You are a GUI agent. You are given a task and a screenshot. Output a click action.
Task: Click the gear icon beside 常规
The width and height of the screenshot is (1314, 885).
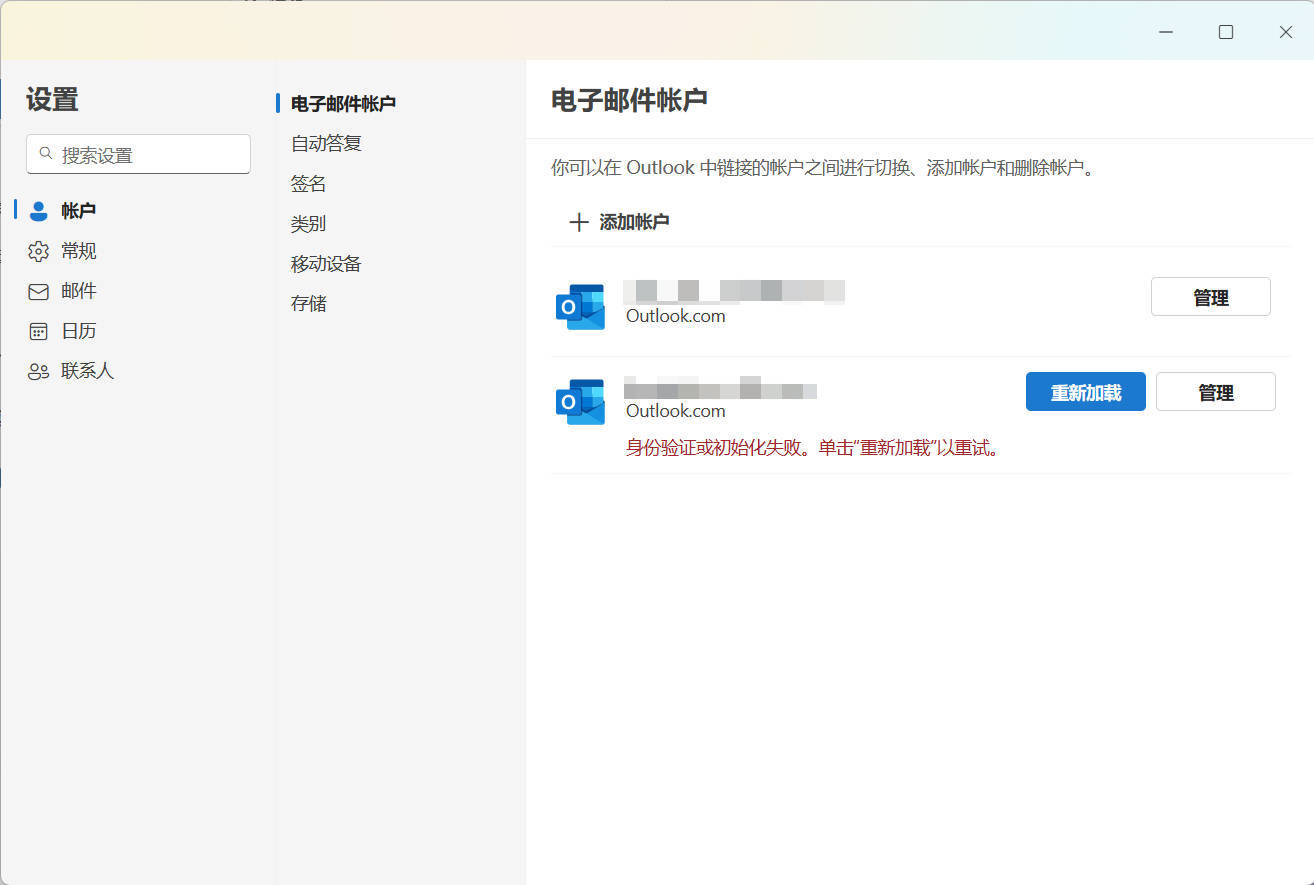[39, 251]
